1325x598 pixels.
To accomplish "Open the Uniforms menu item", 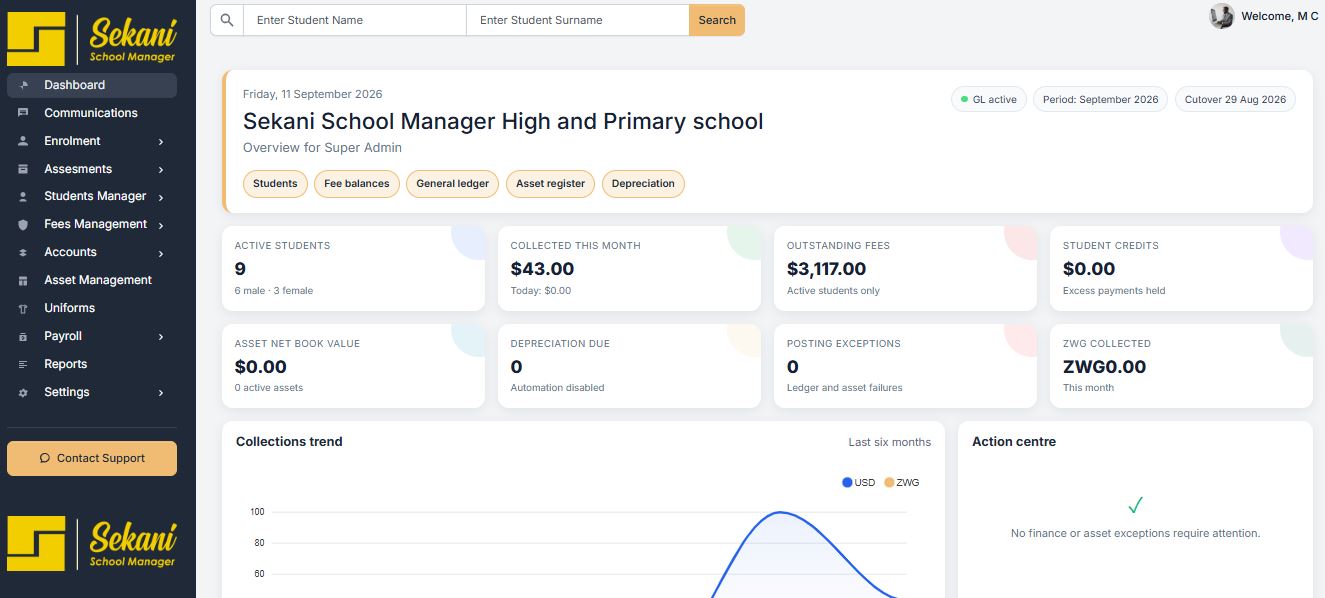I will pos(92,308).
